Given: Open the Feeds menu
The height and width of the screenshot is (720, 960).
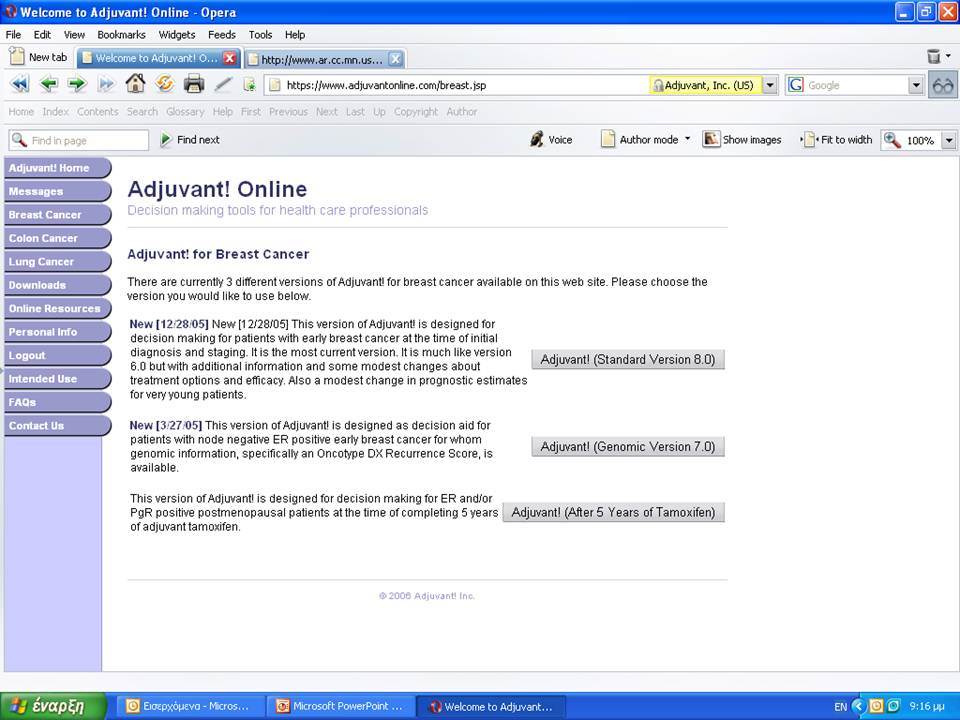Looking at the screenshot, I should click(x=222, y=35).
